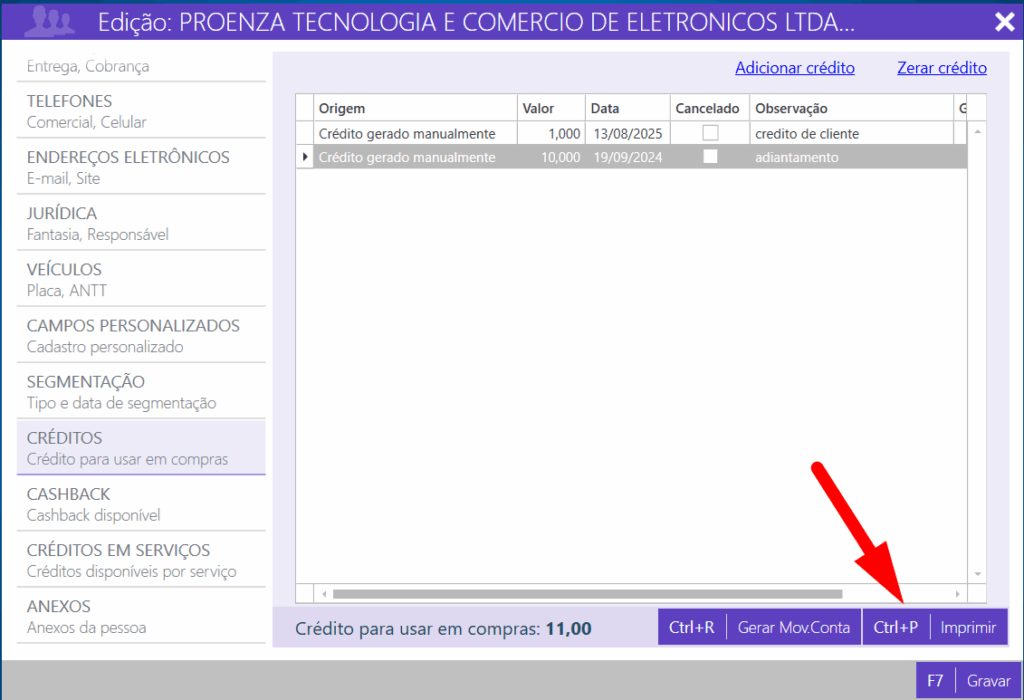Image resolution: width=1024 pixels, height=700 pixels.
Task: Click the Adicionar crédito link
Action: 794,68
